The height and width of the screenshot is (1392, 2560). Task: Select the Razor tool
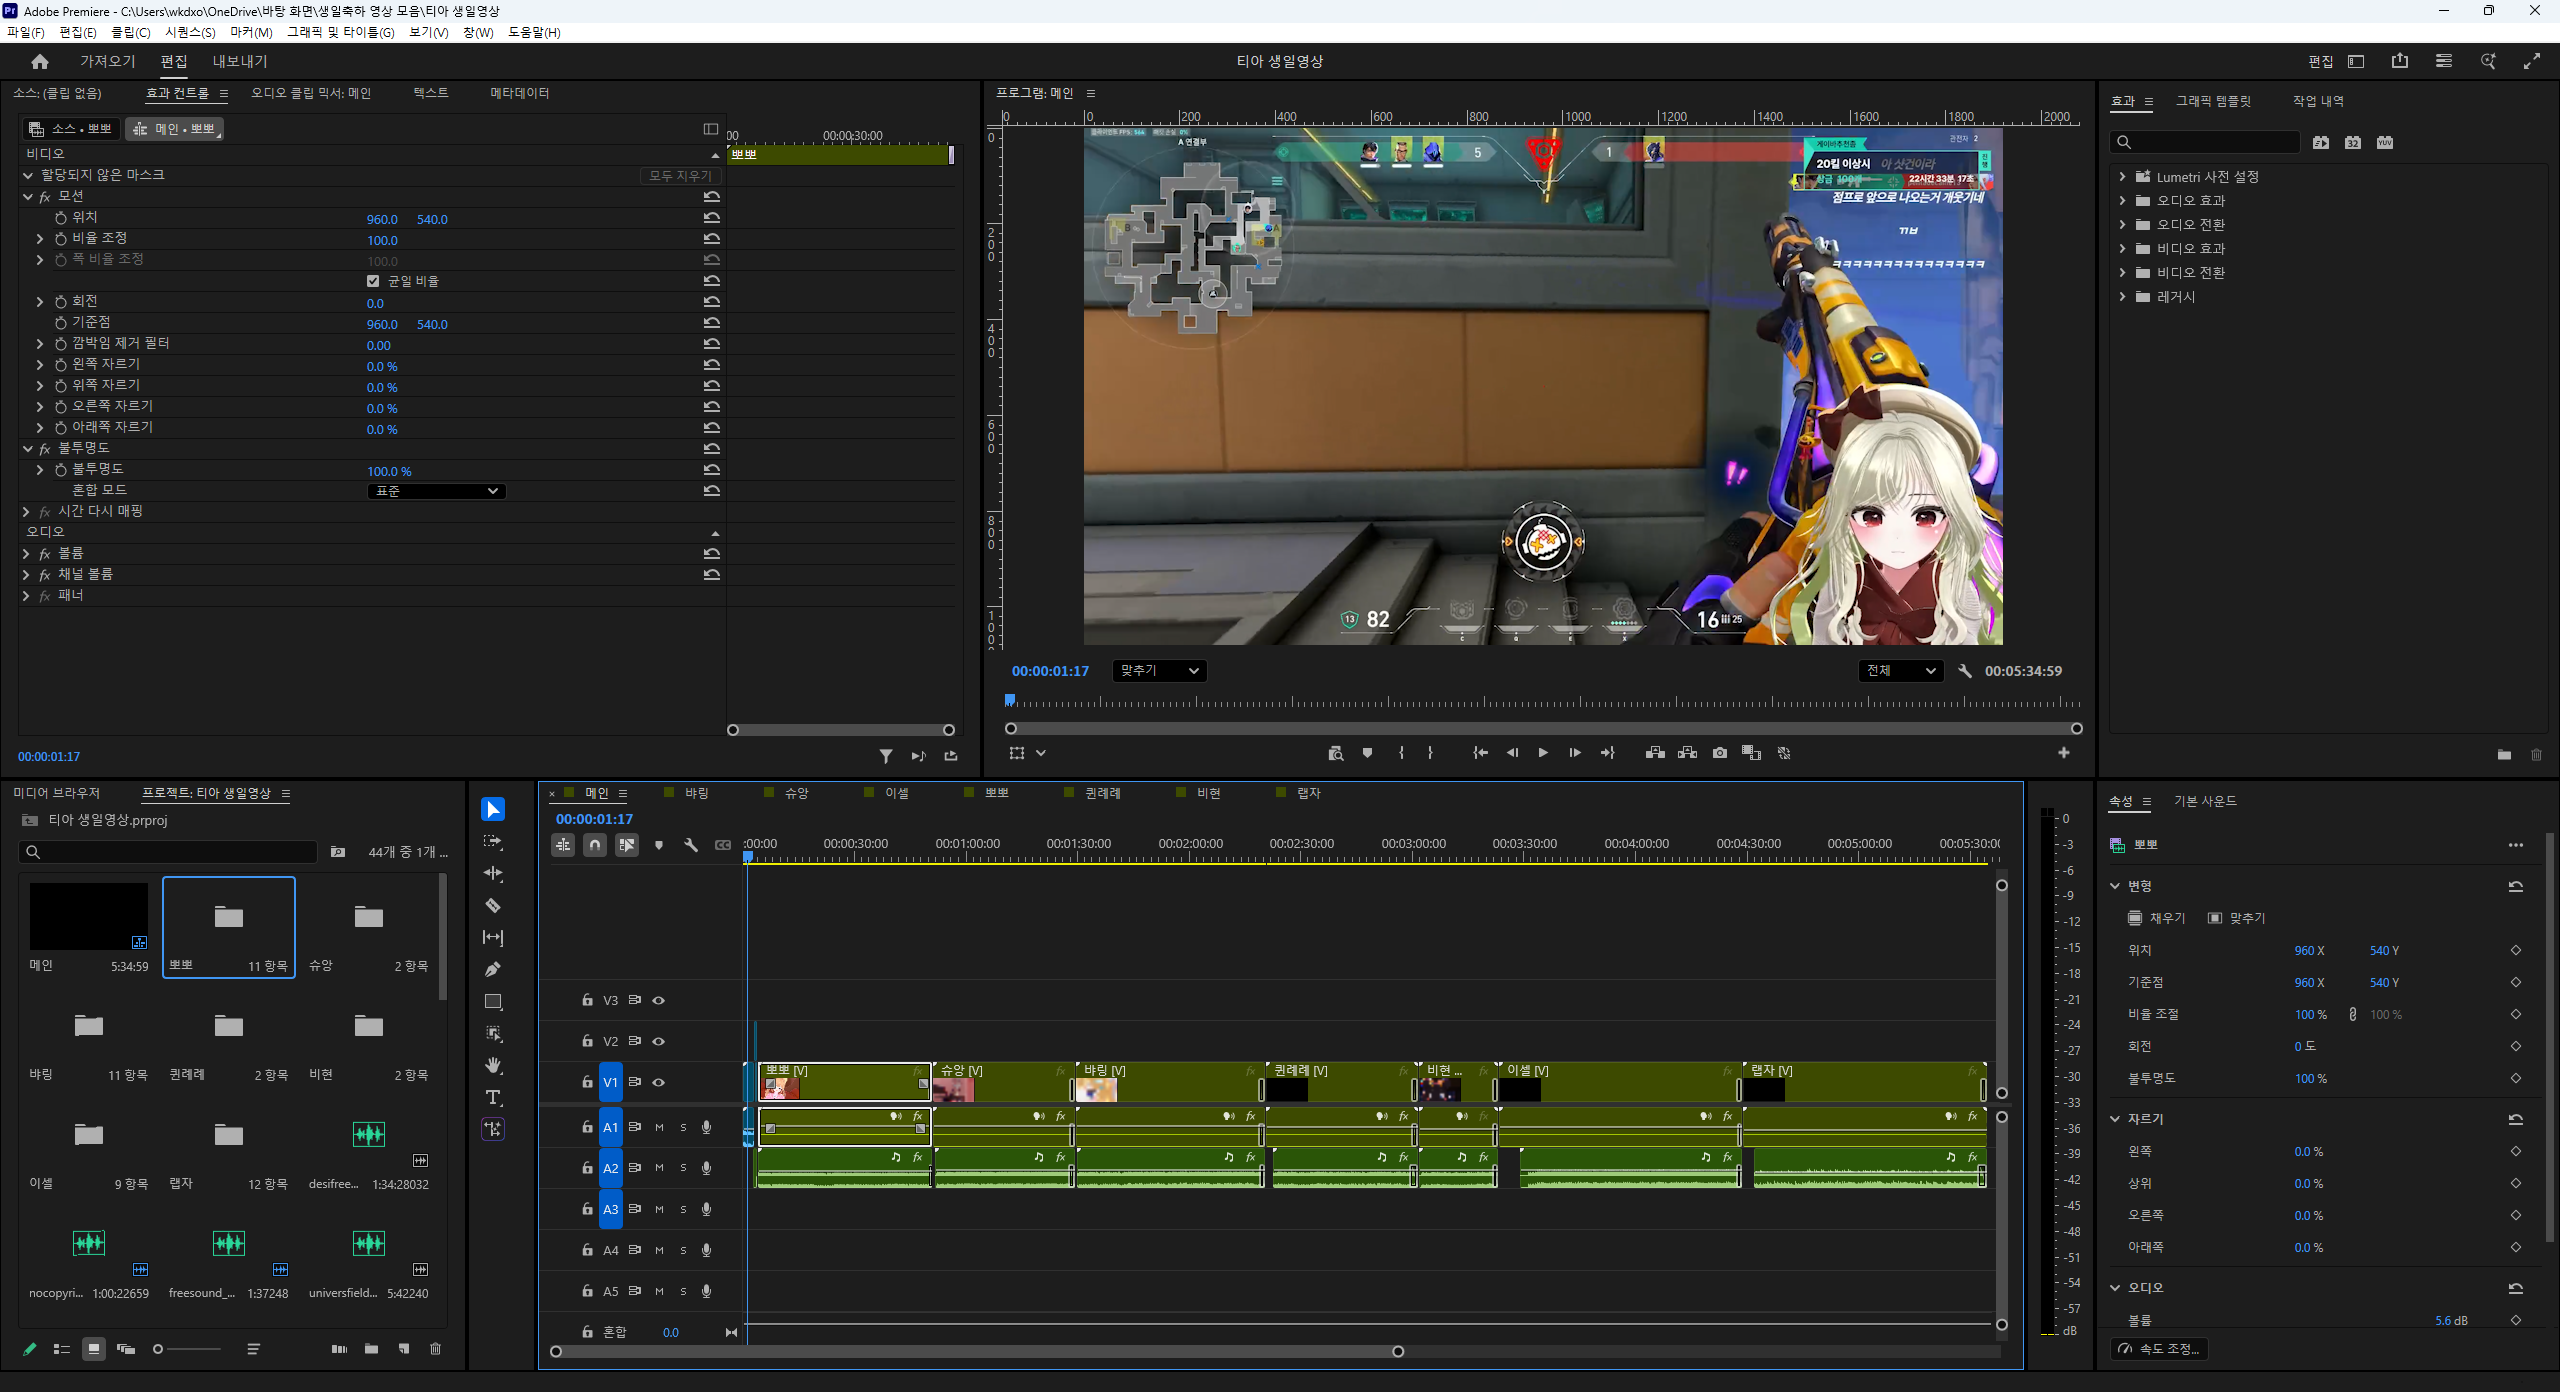[x=493, y=905]
